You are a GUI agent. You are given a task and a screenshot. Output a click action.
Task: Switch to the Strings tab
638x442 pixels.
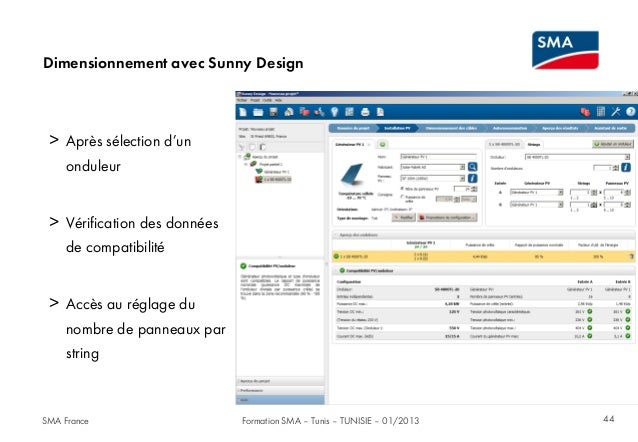tap(534, 144)
